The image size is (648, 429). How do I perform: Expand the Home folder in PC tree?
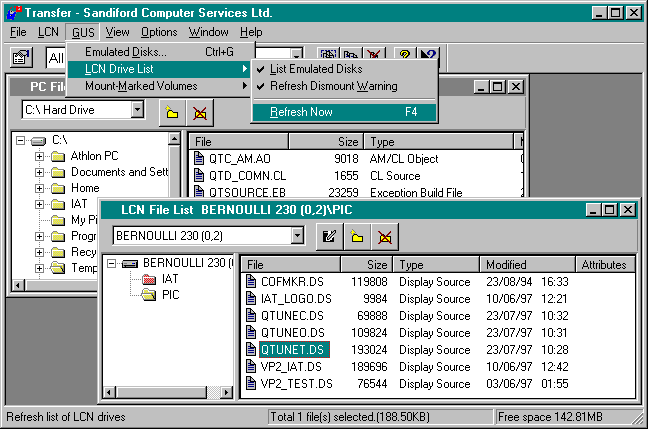coord(39,188)
